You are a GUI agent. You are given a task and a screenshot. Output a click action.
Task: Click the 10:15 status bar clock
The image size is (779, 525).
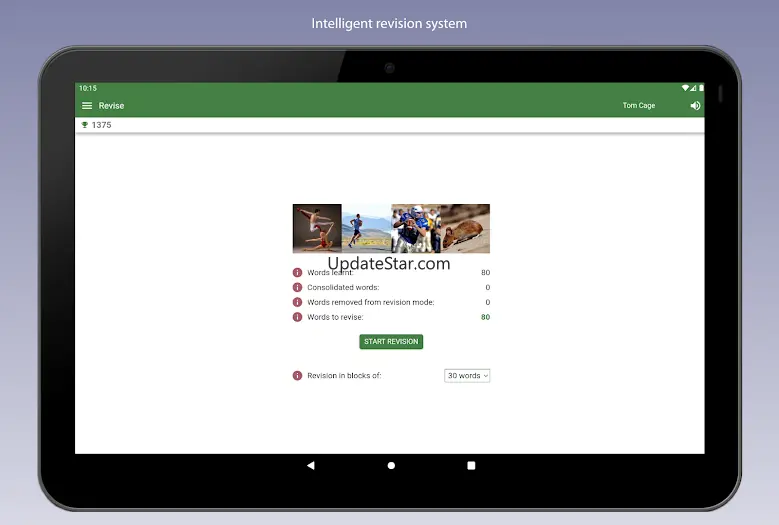(88, 88)
